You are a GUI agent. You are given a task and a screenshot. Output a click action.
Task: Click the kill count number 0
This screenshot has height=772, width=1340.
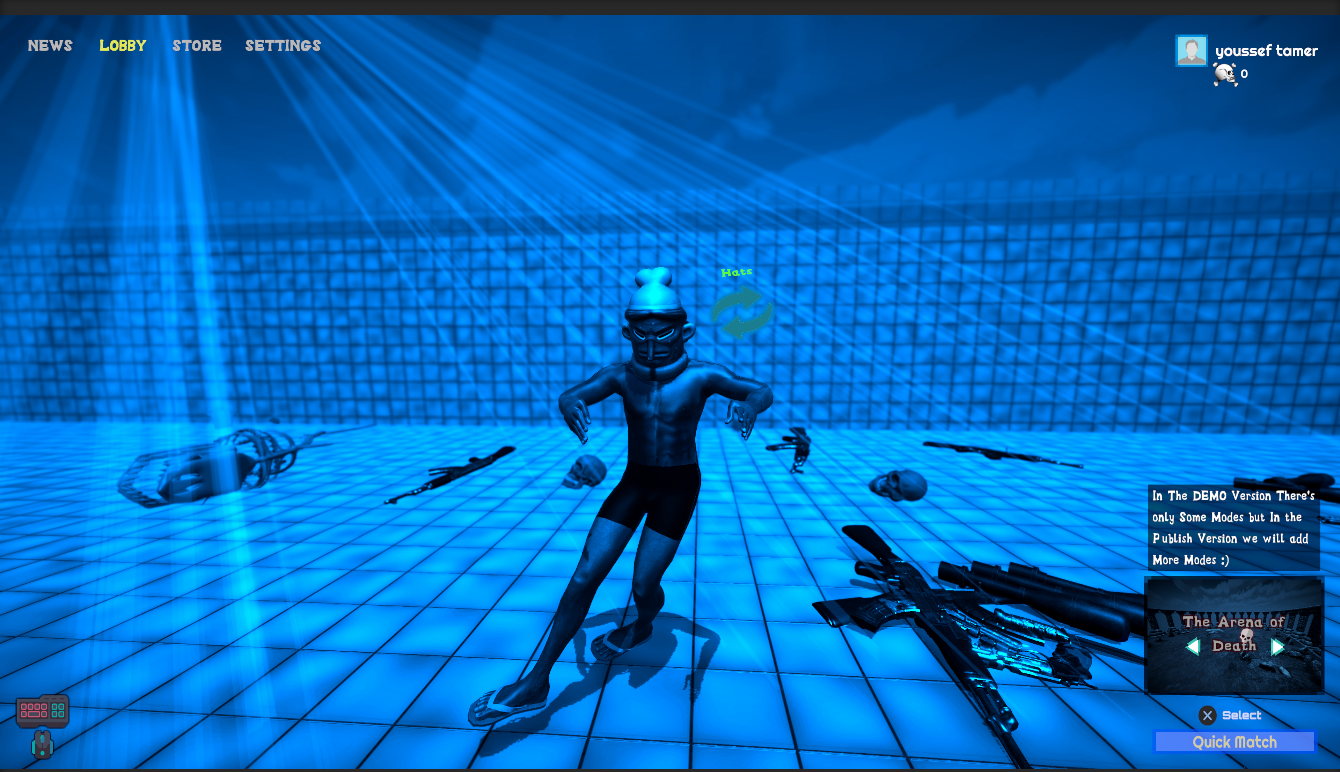(1245, 74)
